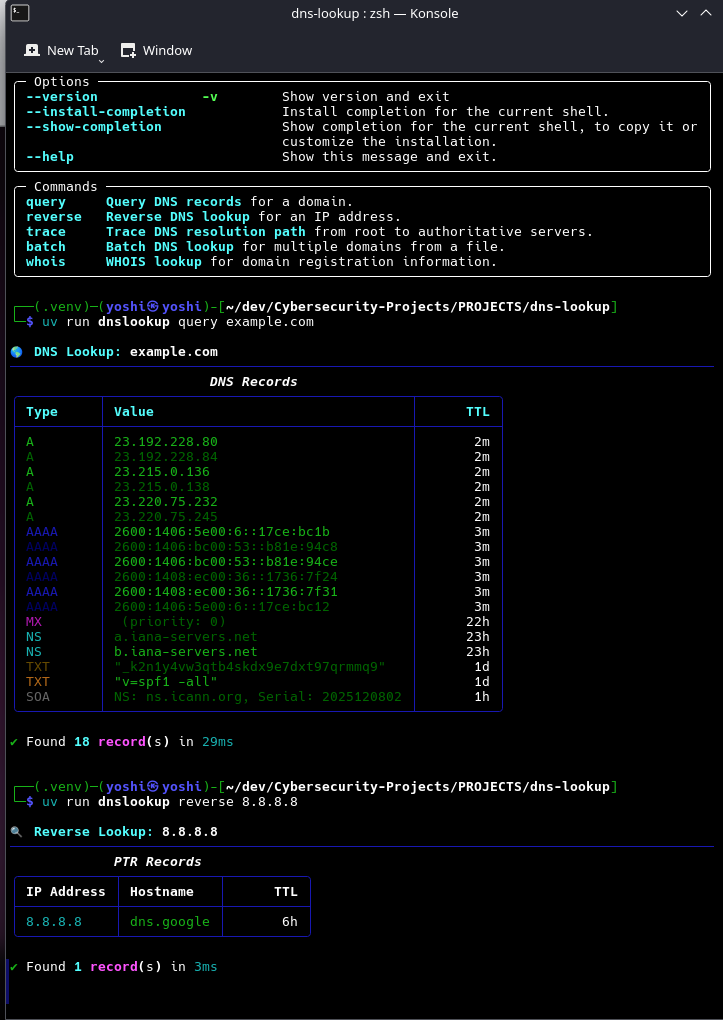This screenshot has height=1020, width=723.
Task: Click the b.iana-servers.net nameserver
Action: tap(185, 651)
